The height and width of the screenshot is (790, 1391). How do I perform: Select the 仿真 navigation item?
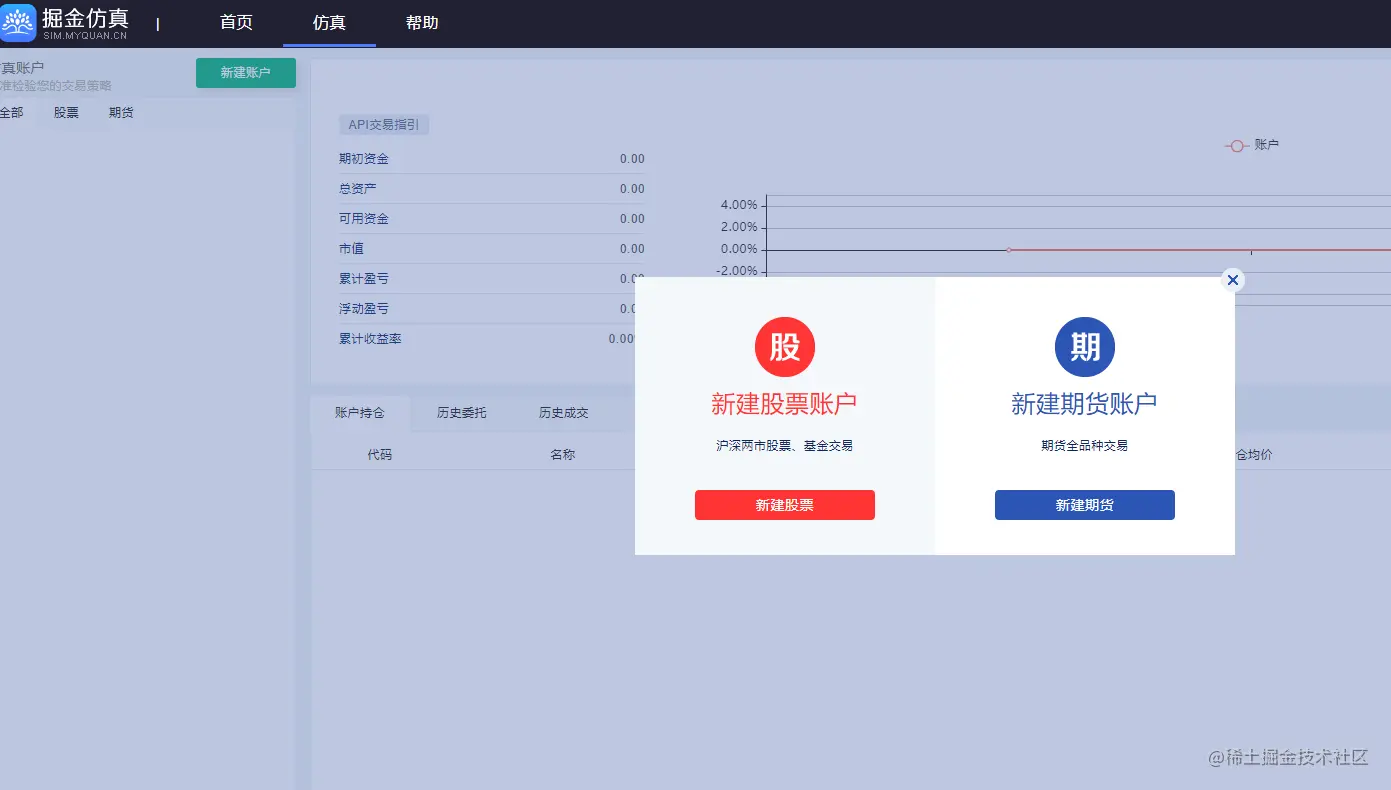coord(329,22)
